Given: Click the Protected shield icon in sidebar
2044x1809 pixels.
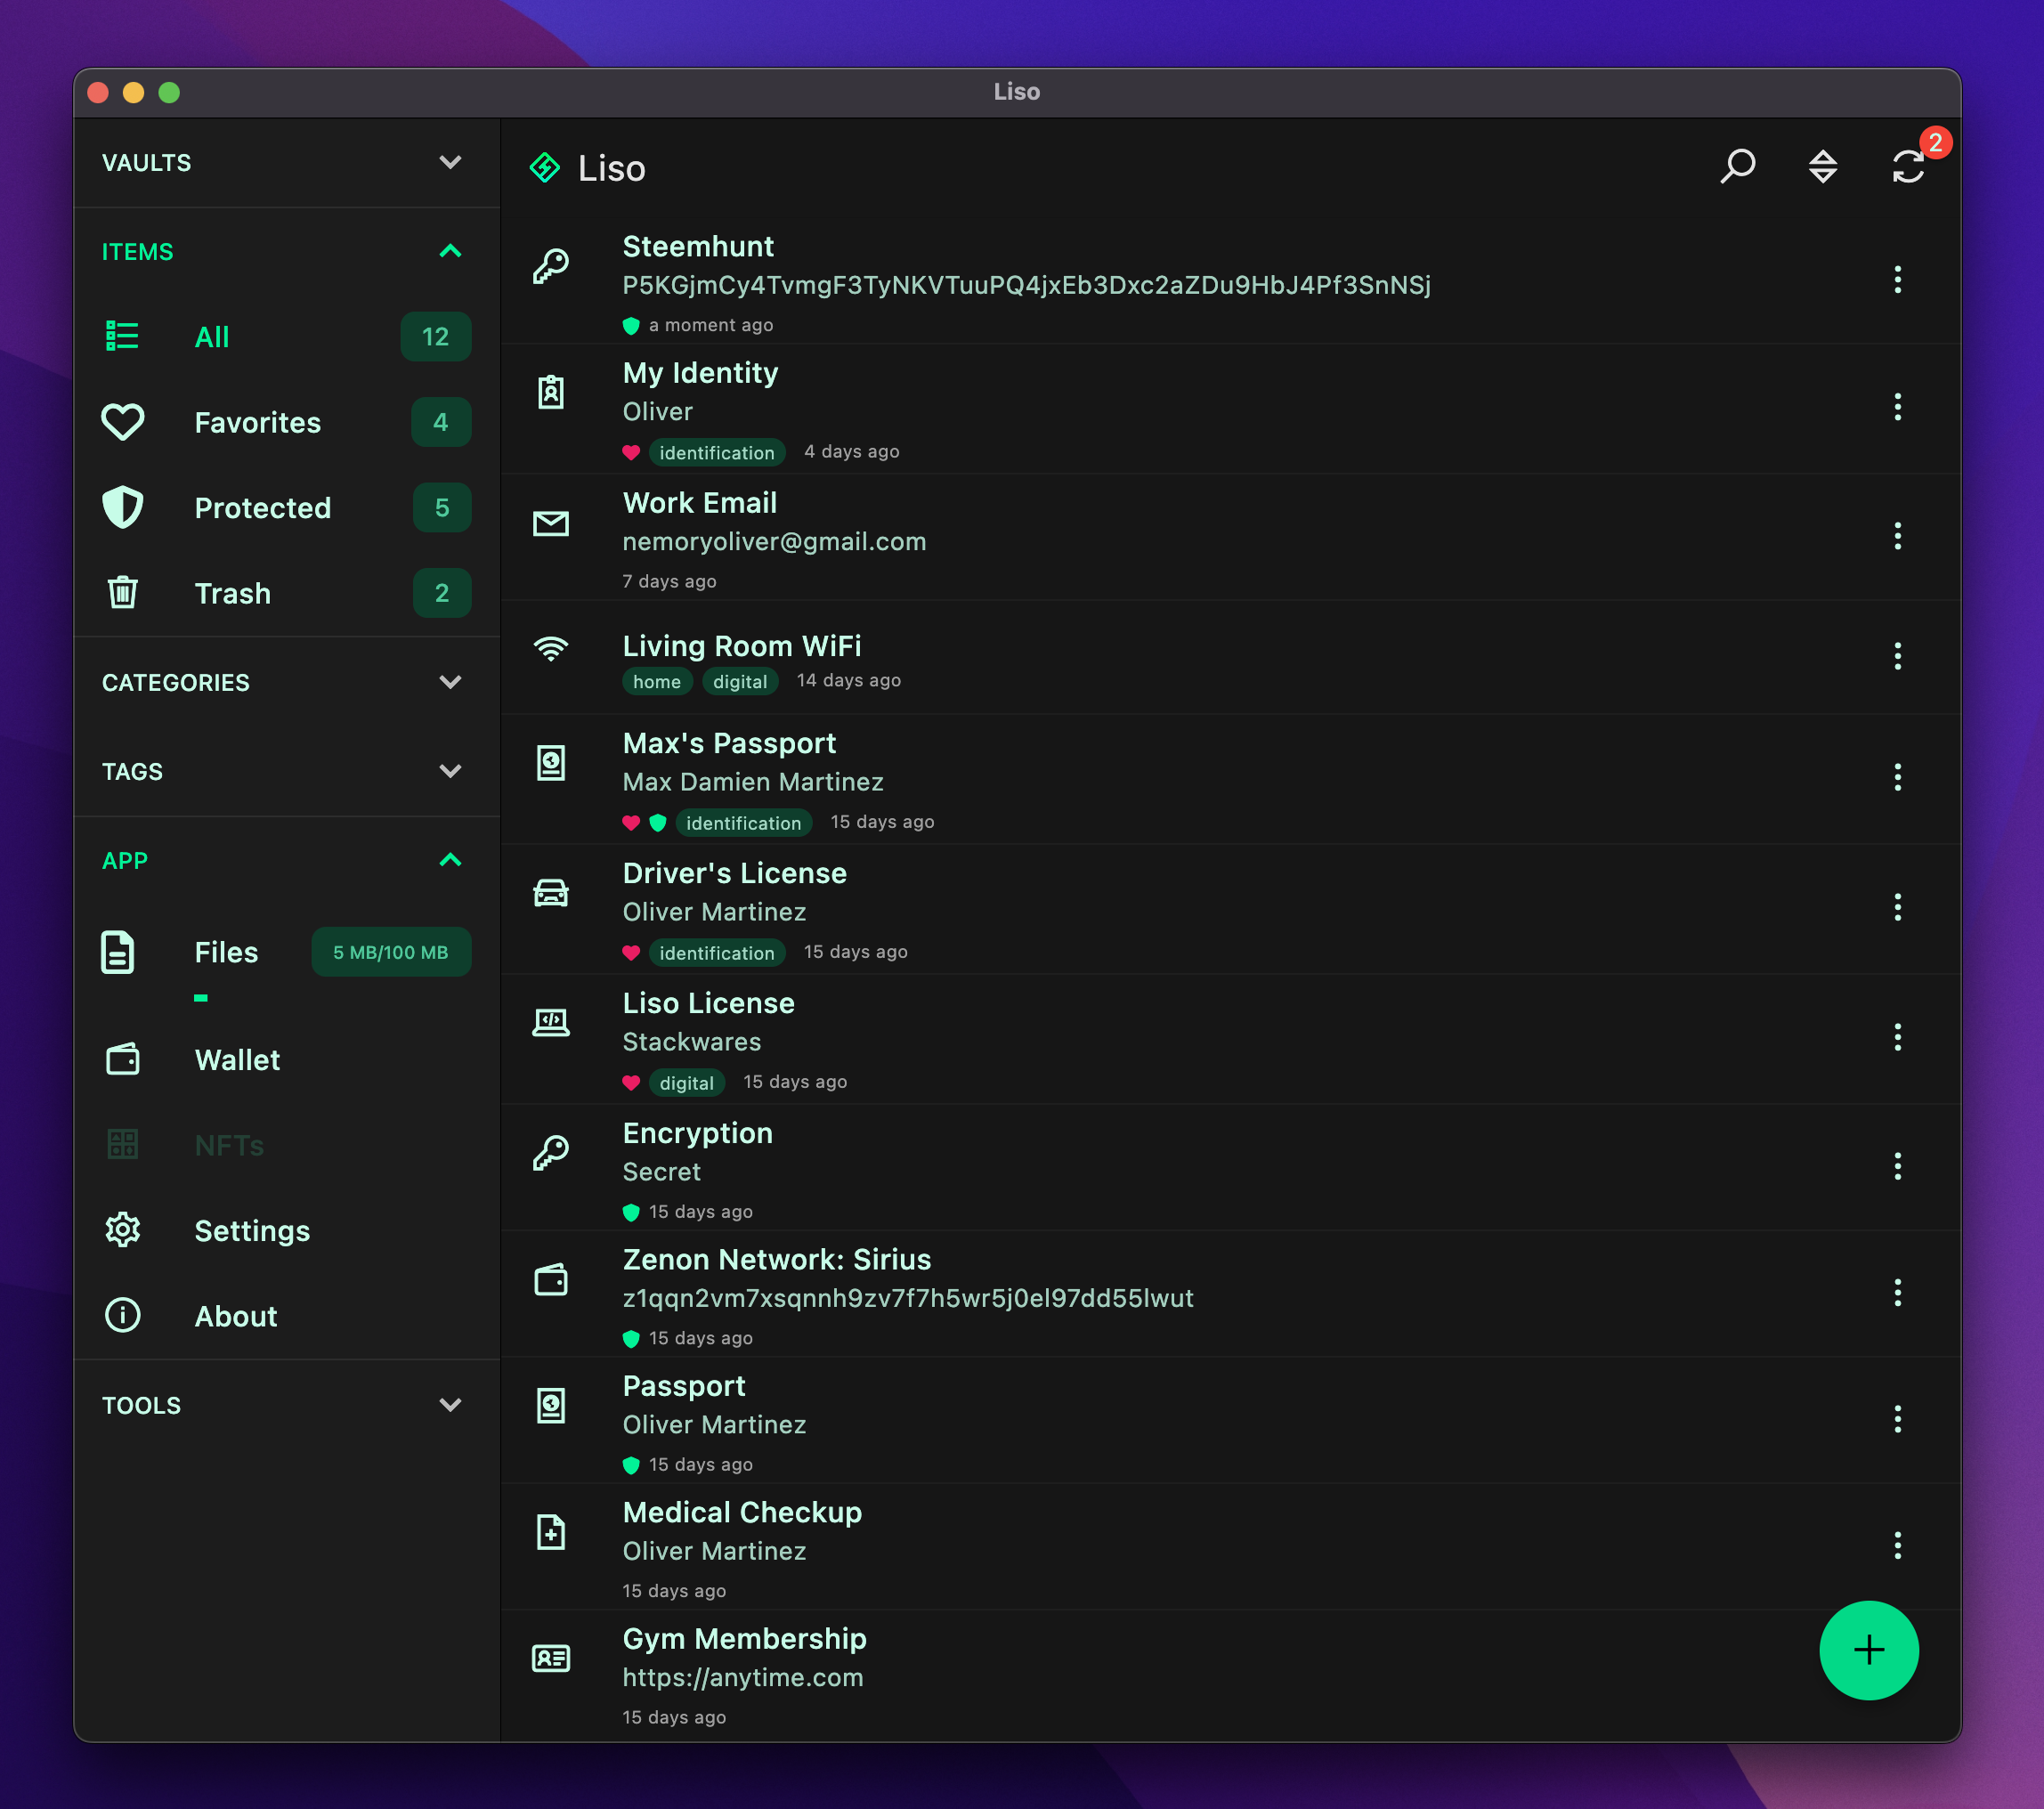Looking at the screenshot, I should click(x=123, y=507).
